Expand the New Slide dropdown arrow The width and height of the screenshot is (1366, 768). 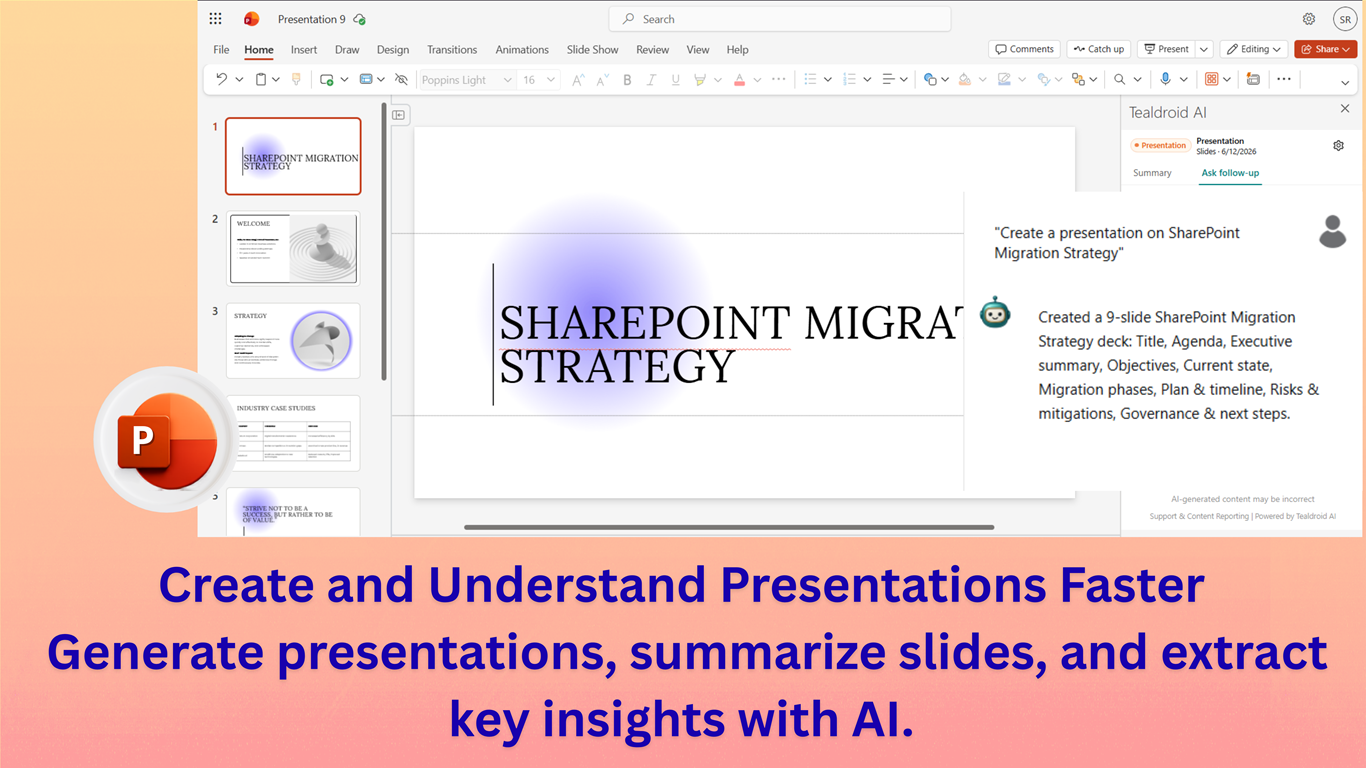click(x=344, y=79)
